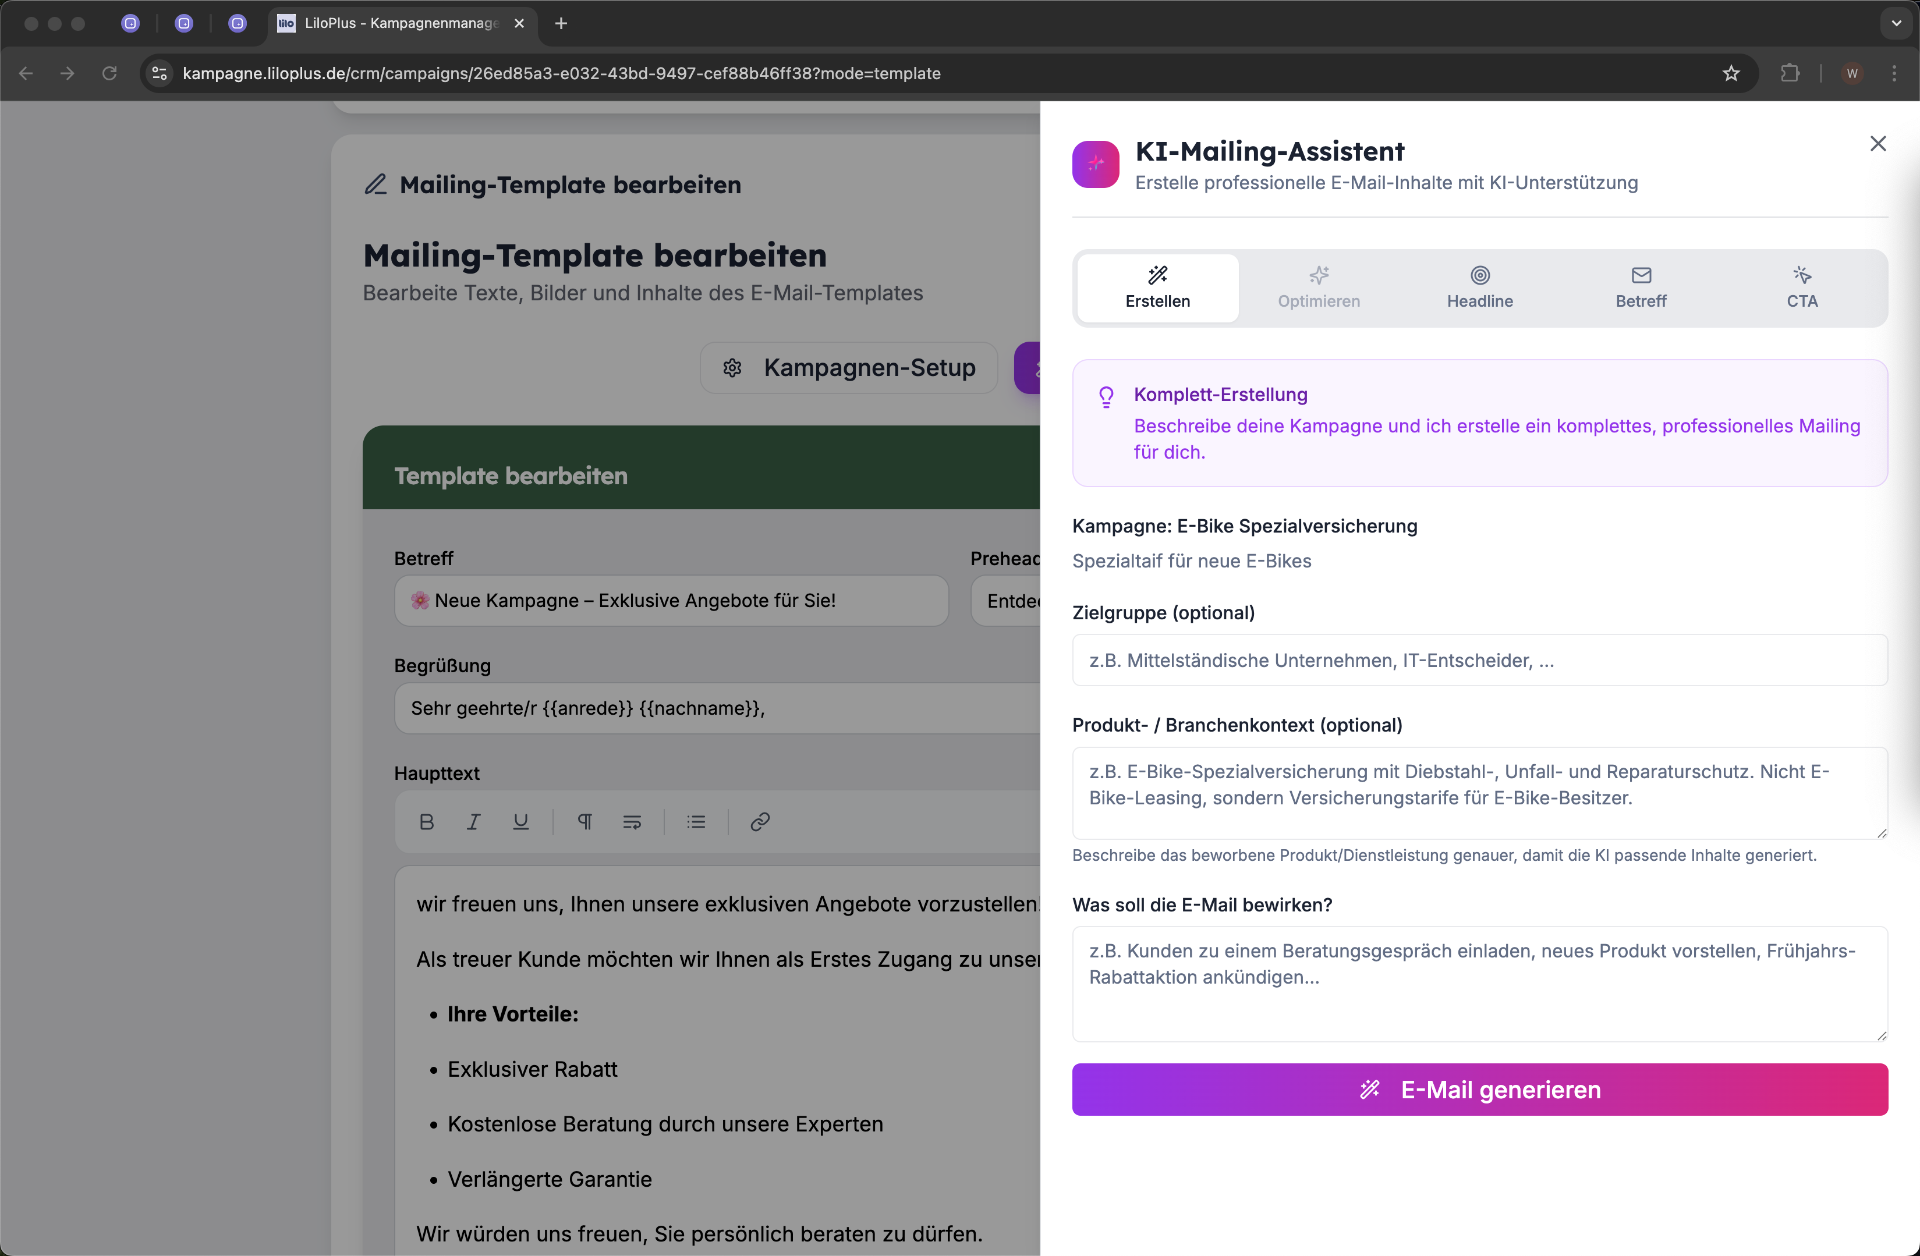
Task: Select the CTA sparkle icon
Action: (1801, 275)
